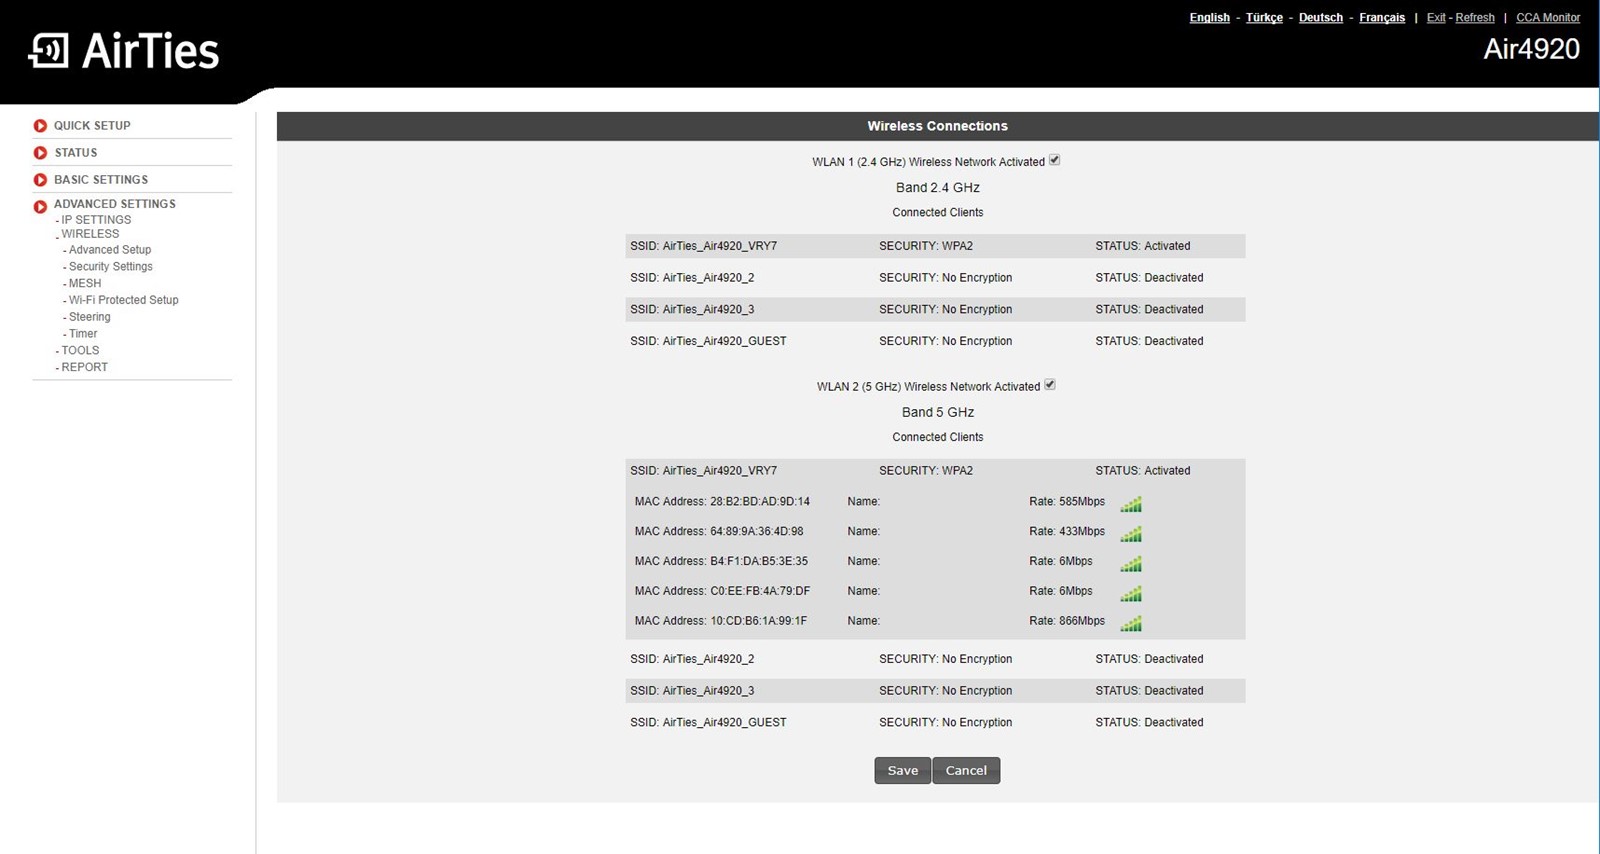Open Advanced Setup wireless page
The width and height of the screenshot is (1600, 854).
coord(110,250)
